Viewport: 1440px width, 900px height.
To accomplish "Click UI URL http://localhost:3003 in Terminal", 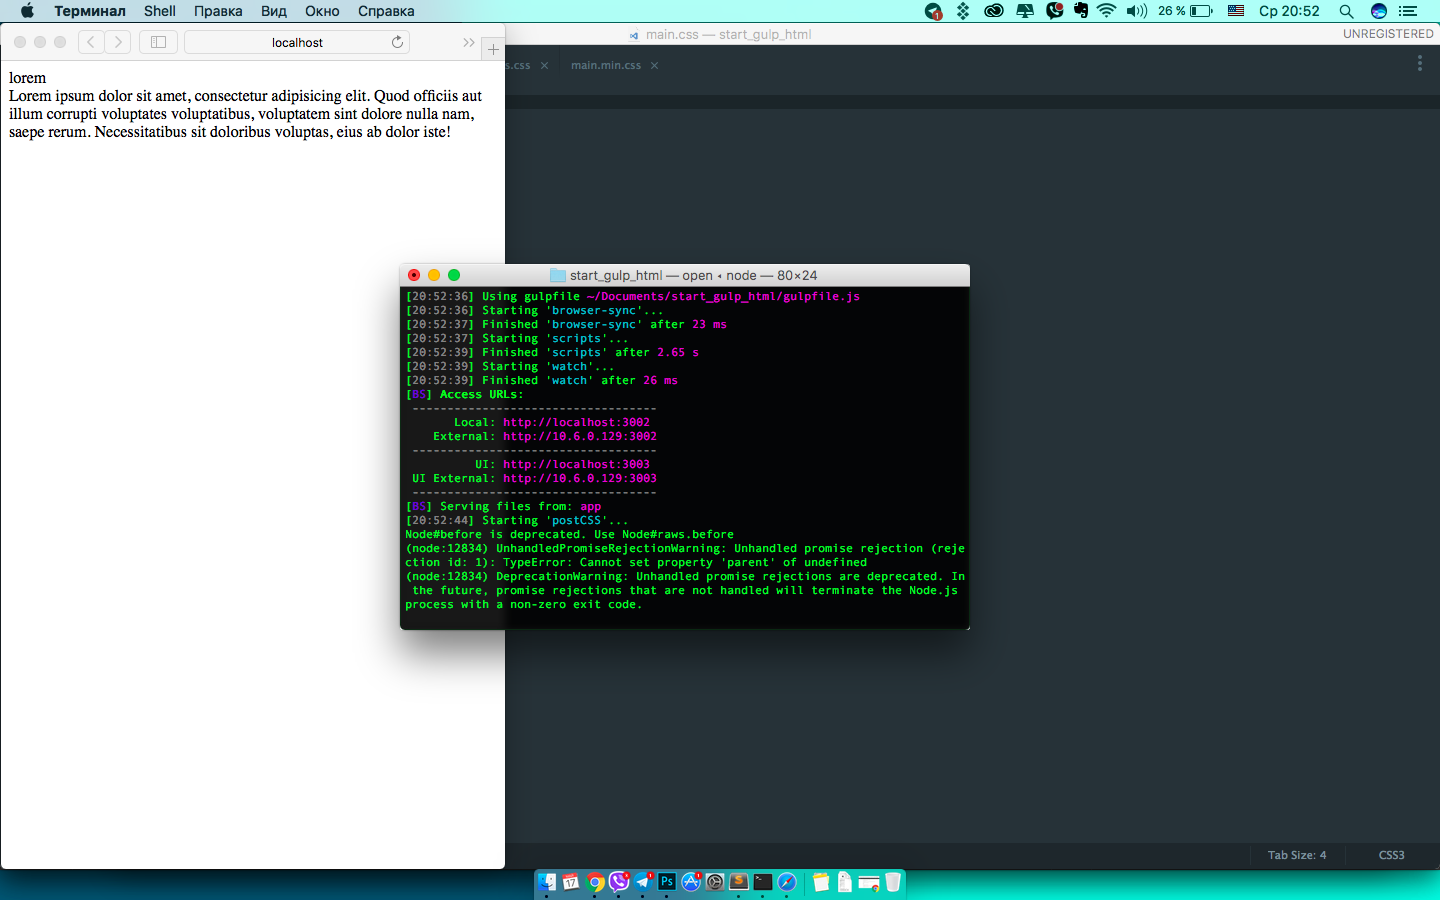I will pyautogui.click(x=576, y=464).
